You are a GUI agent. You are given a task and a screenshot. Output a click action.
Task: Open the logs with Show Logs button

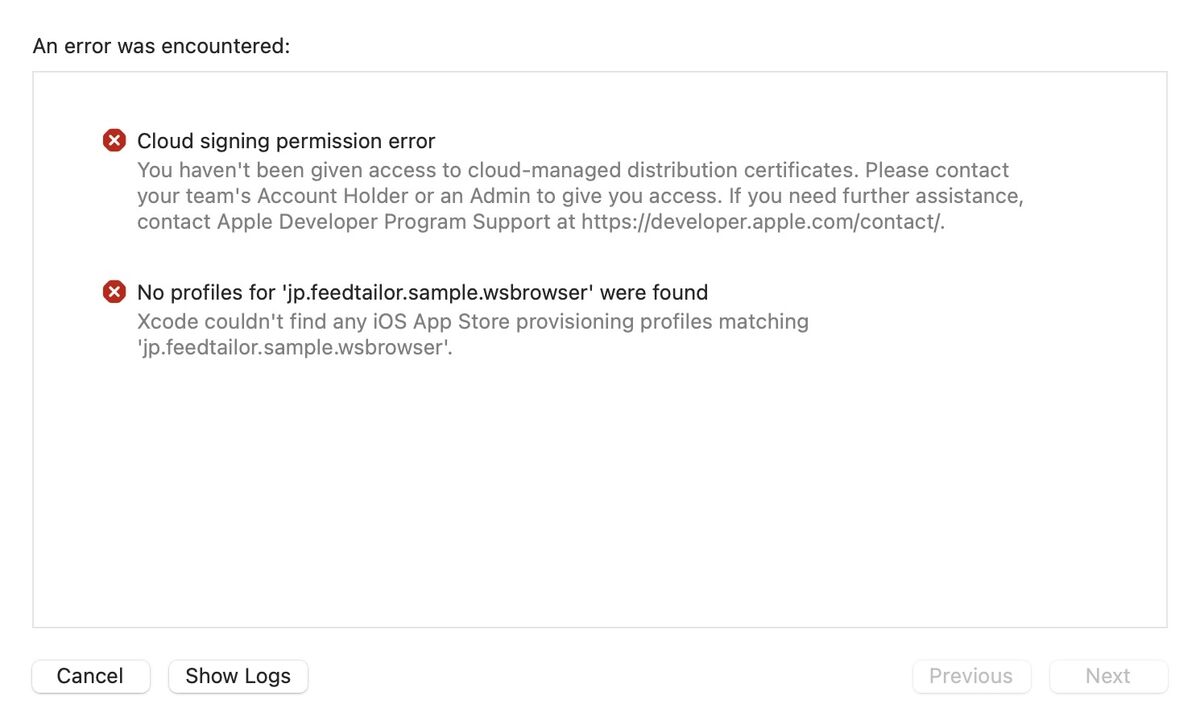238,676
